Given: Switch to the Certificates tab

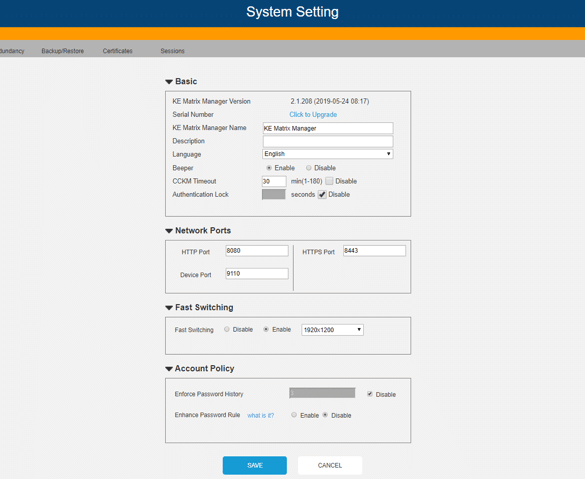Looking at the screenshot, I should coord(118,51).
